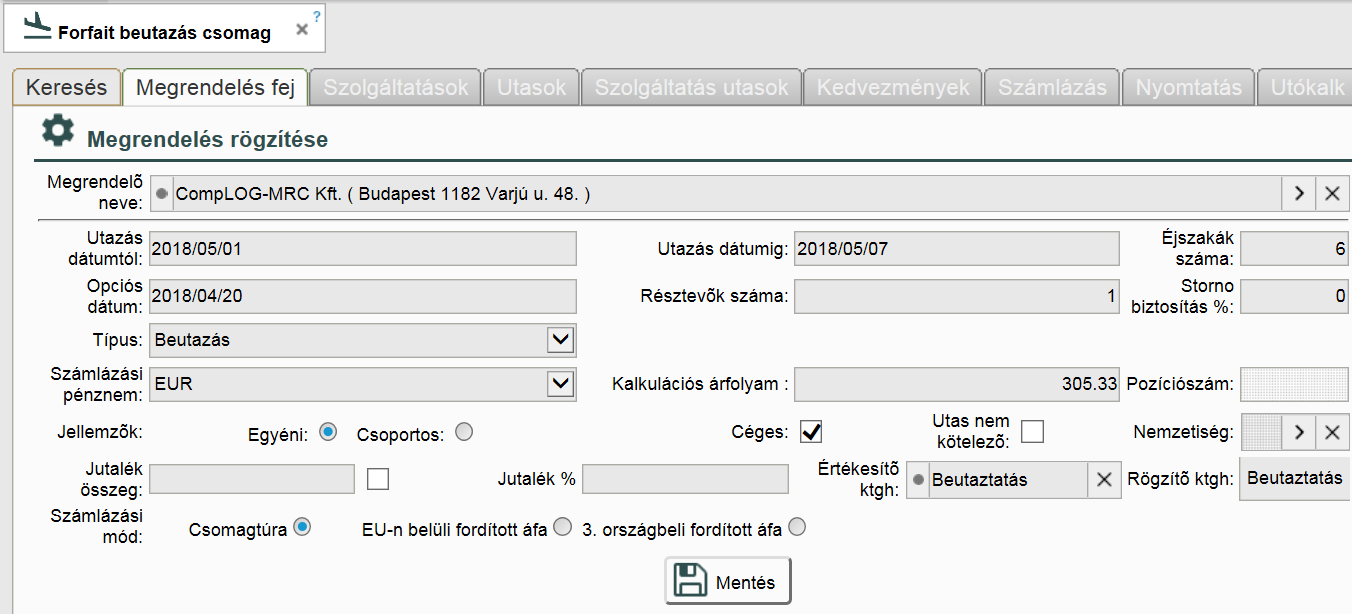Expand the Típus dropdown showing Beutazás
The height and width of the screenshot is (614, 1352).
561,340
